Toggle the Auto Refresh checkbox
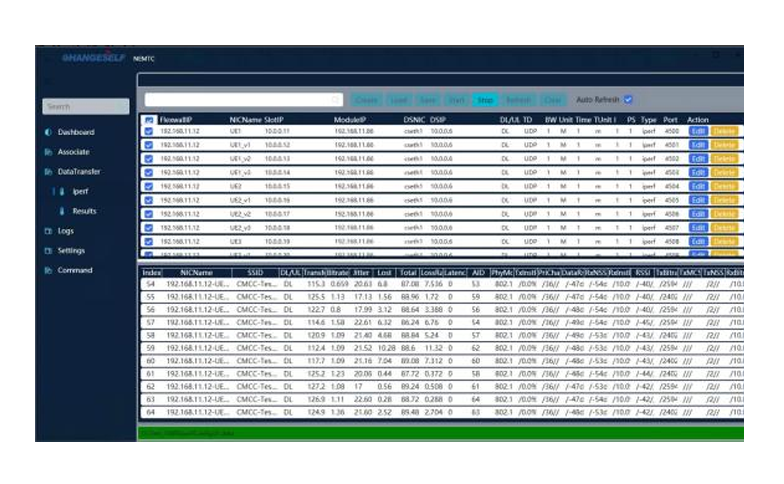 click(x=628, y=100)
